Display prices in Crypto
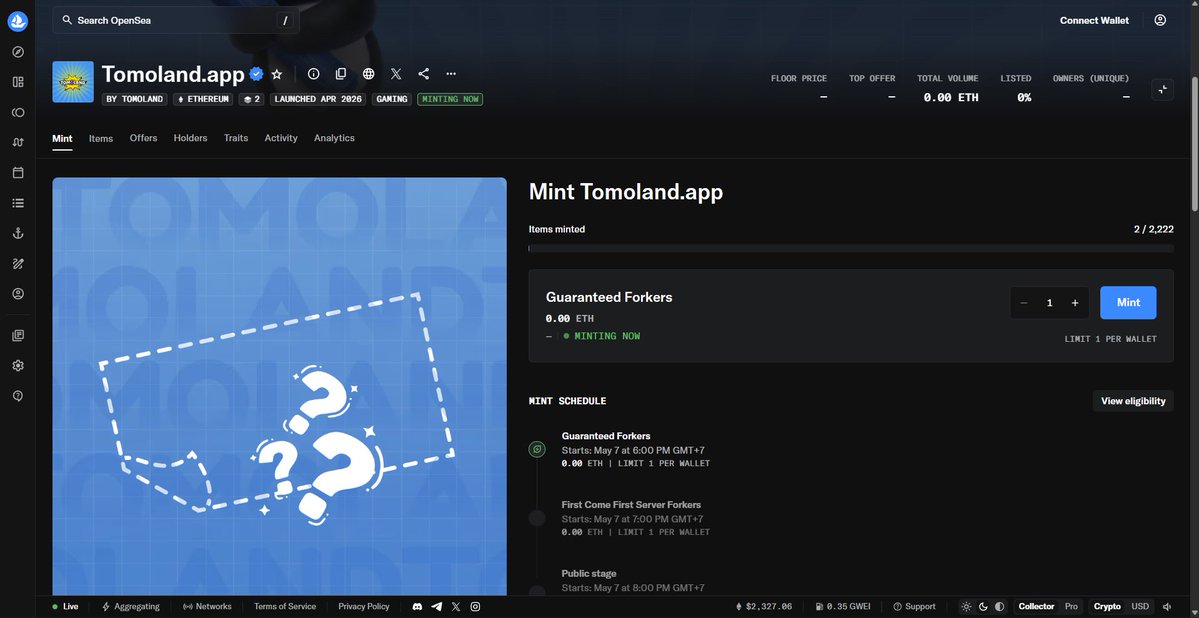Image resolution: width=1199 pixels, height=618 pixels. tap(1107, 607)
